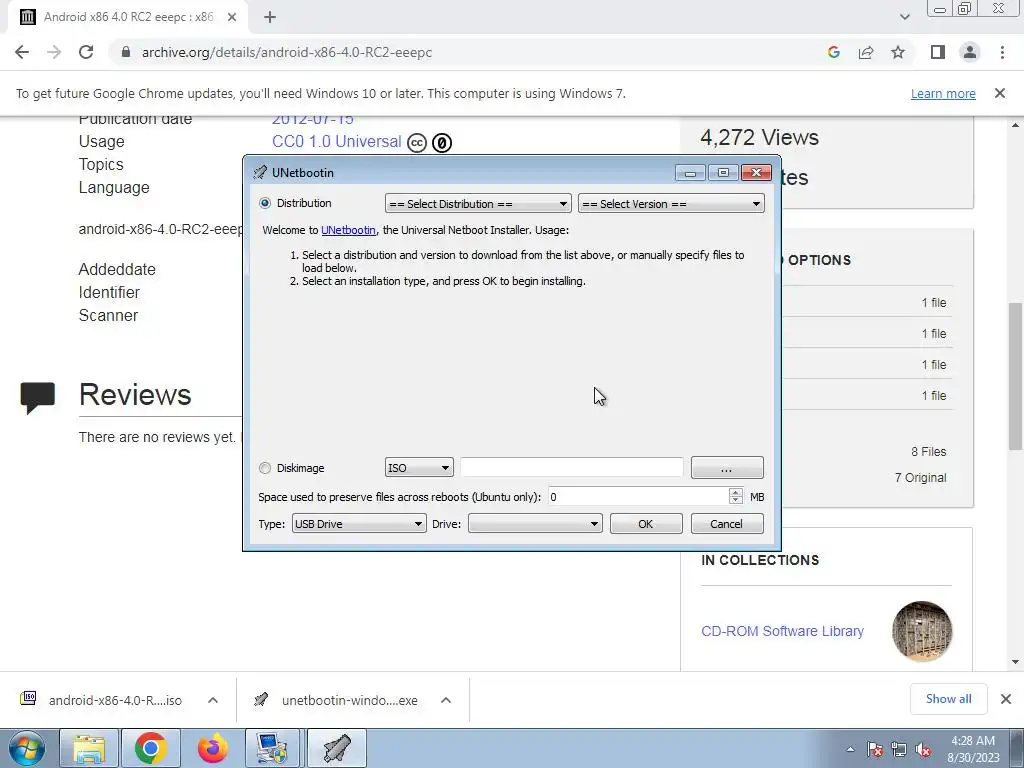Click the Google icon in address bar
The width and height of the screenshot is (1024, 768).
pyautogui.click(x=833, y=52)
